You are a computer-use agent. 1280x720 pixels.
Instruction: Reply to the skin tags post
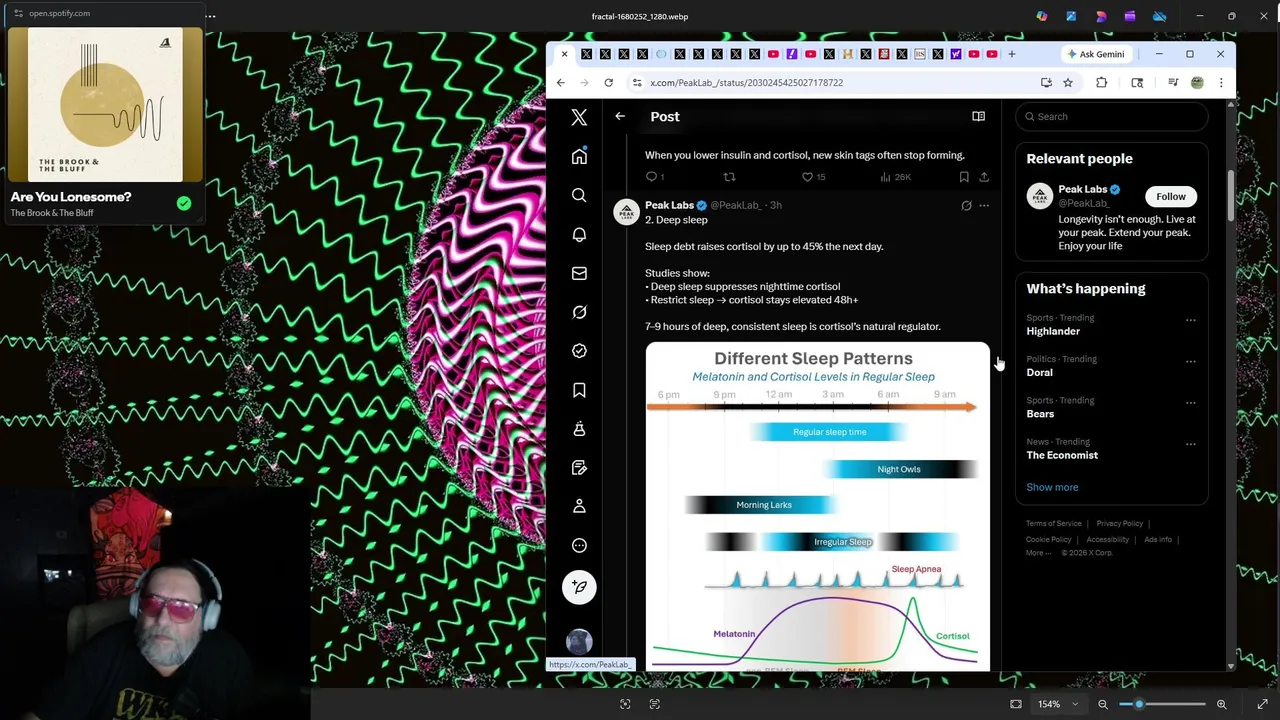click(x=654, y=177)
